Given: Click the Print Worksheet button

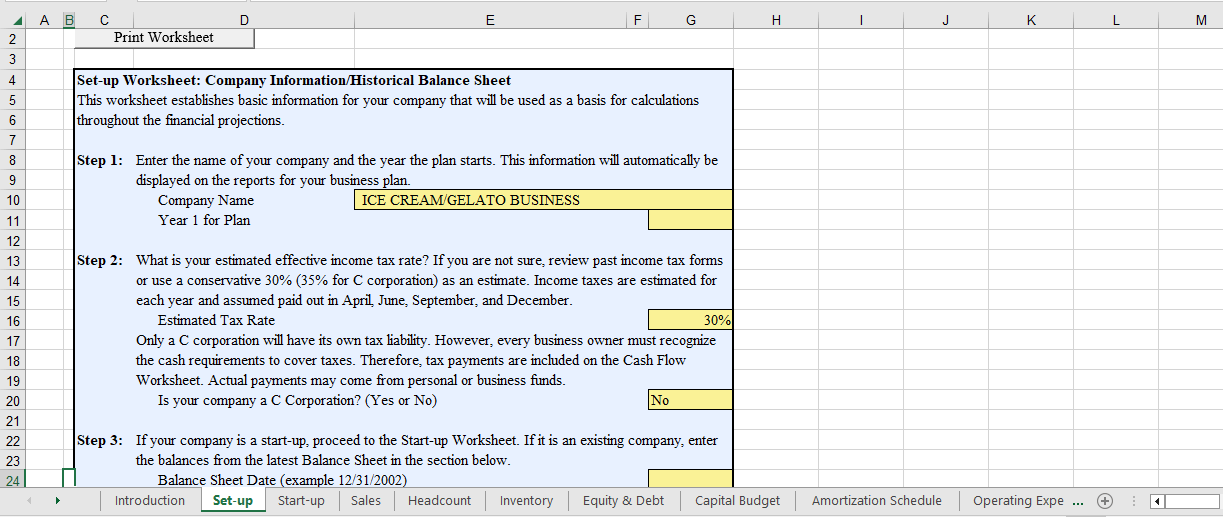Looking at the screenshot, I should click(164, 38).
